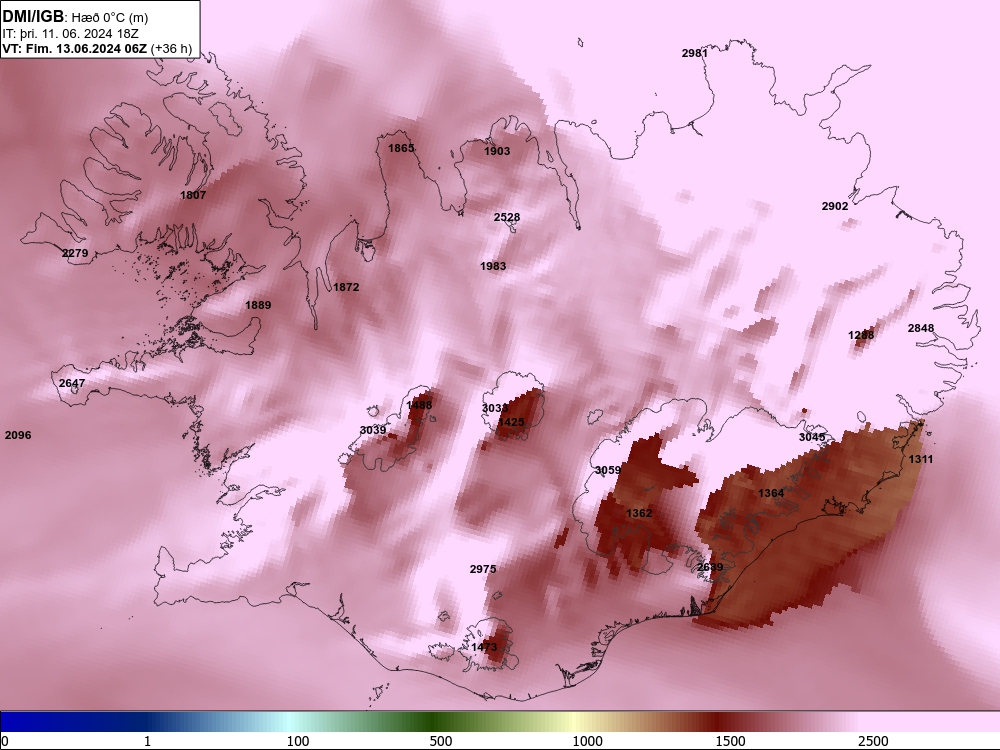
Task: Click the 1488 value on the glacier
Action: (x=419, y=405)
